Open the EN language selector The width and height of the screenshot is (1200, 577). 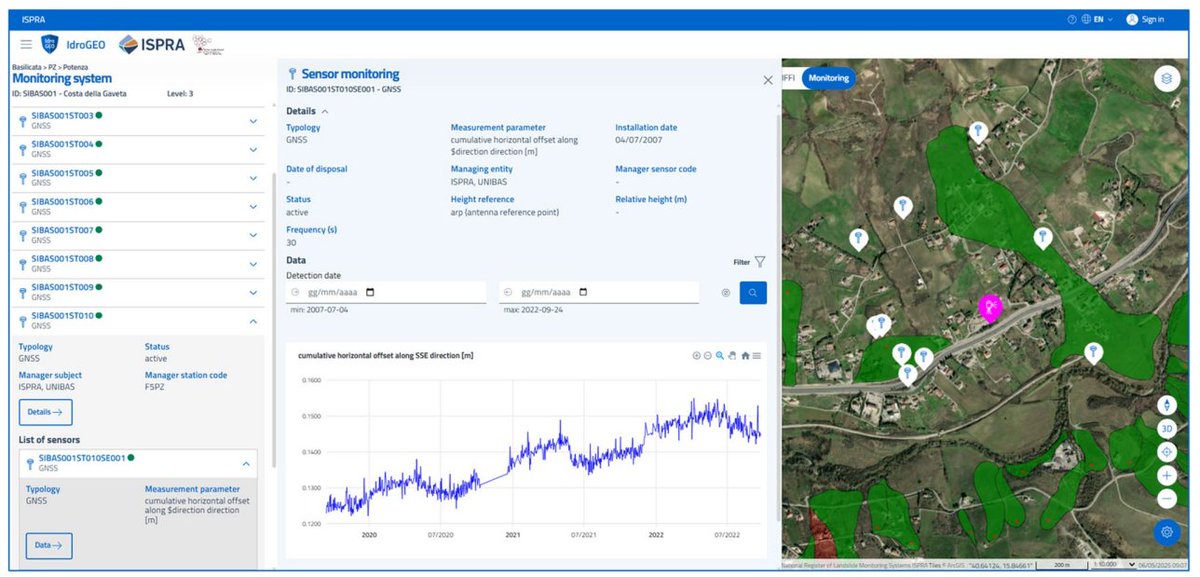point(1095,18)
